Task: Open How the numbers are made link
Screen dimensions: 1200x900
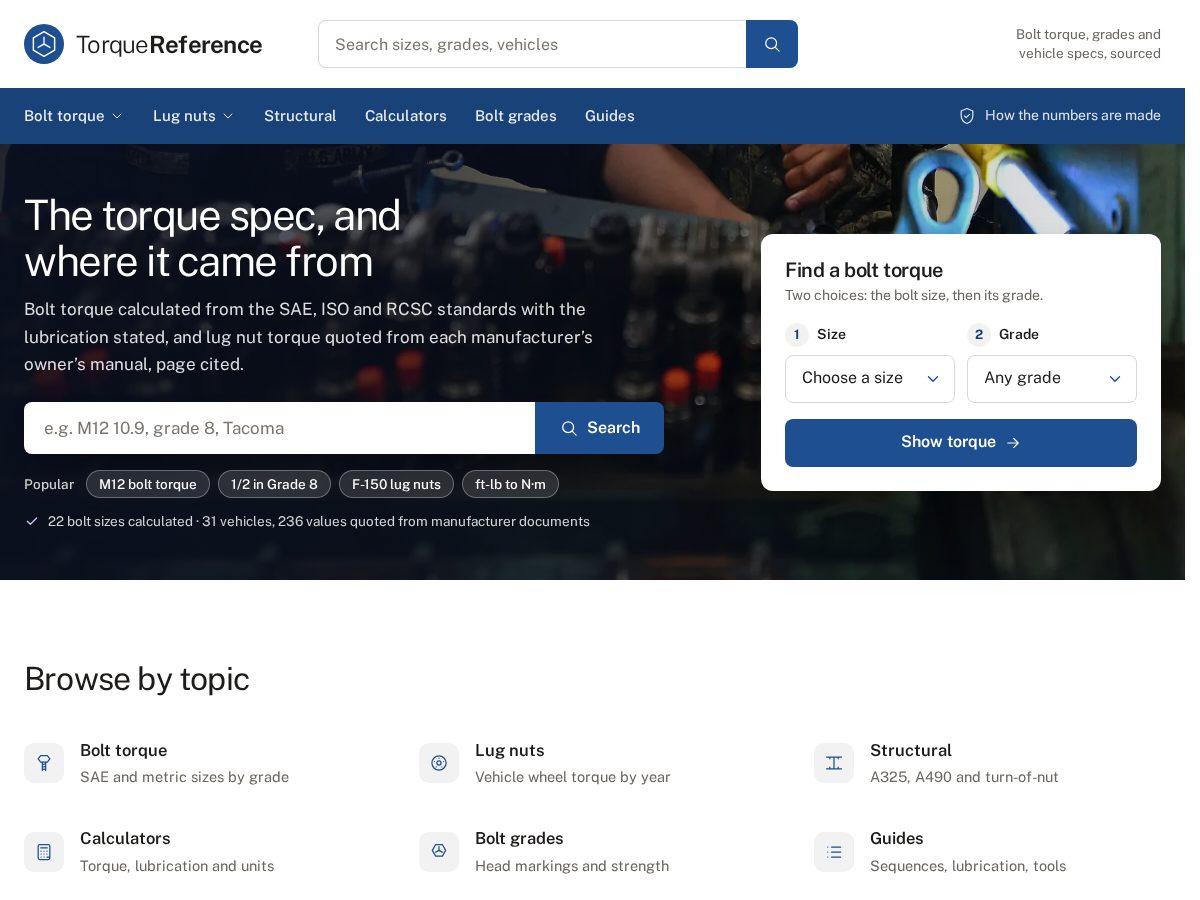Action: [x=1060, y=116]
